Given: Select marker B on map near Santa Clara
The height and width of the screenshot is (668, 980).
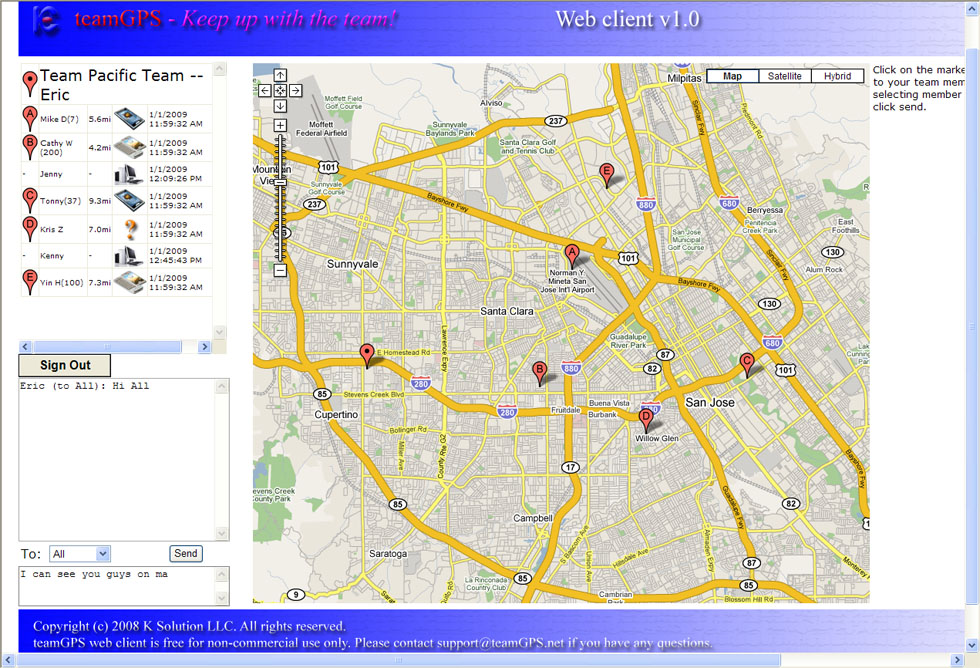Looking at the screenshot, I should point(539,373).
